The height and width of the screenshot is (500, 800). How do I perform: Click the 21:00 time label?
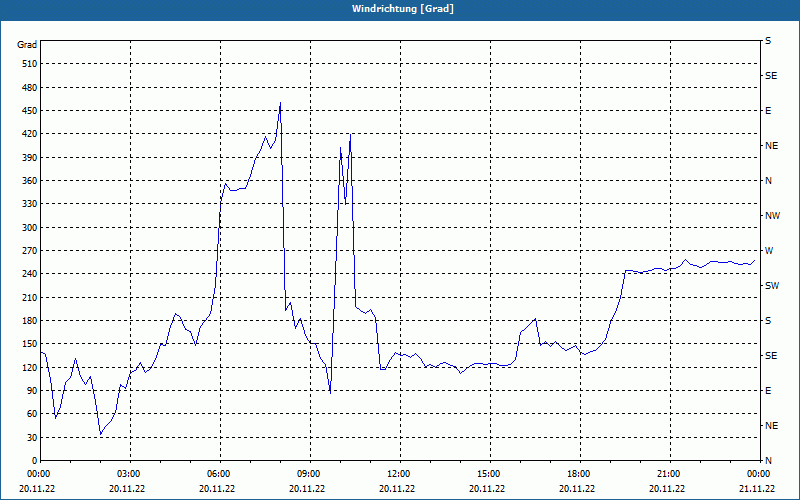click(x=670, y=474)
